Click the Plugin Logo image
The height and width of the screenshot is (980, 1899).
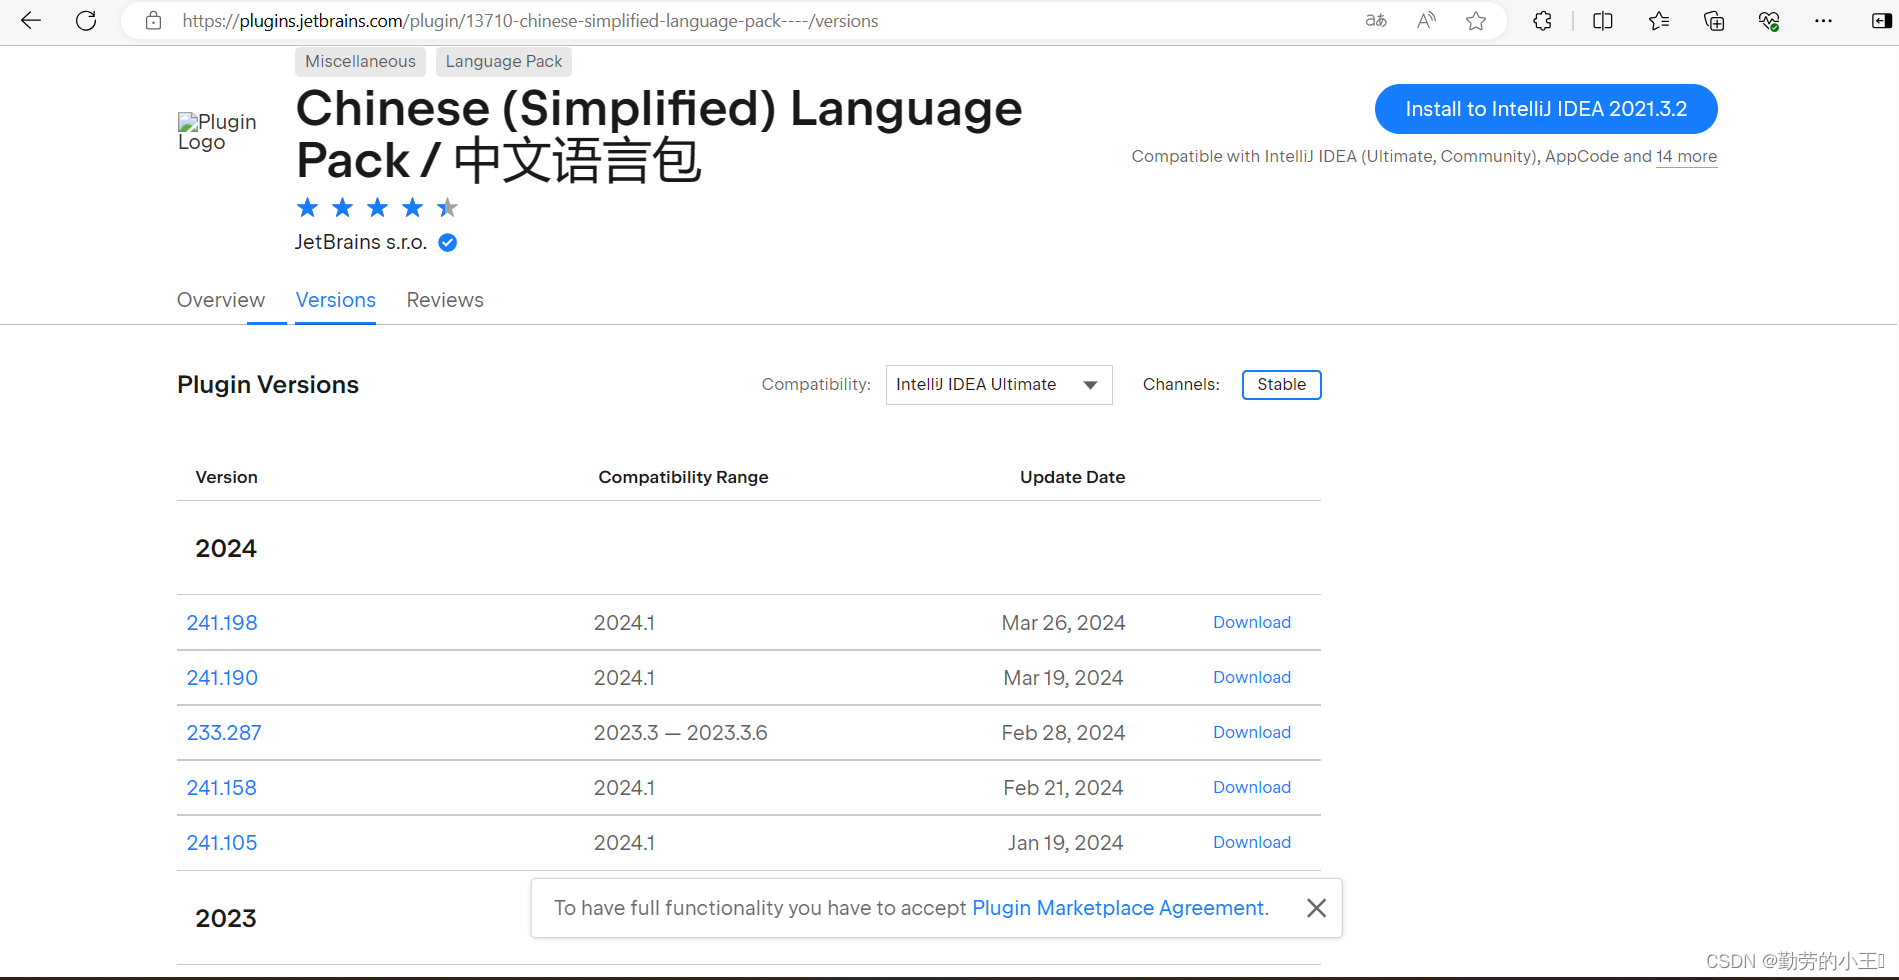[217, 132]
